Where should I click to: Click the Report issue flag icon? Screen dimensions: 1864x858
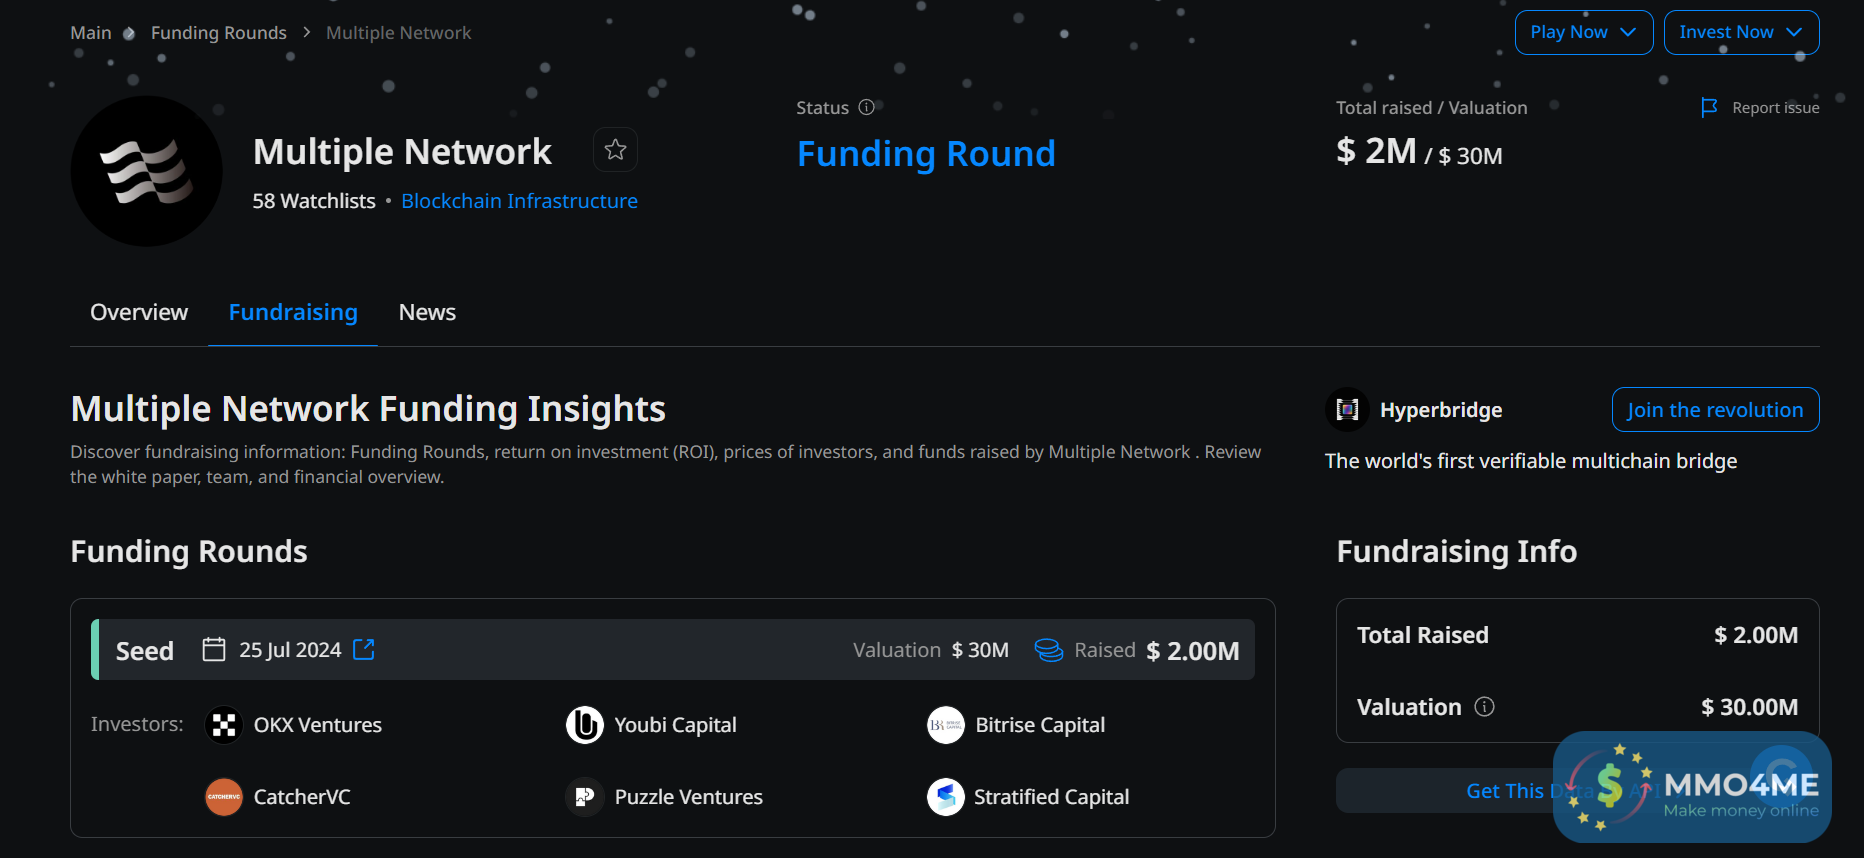[1709, 107]
